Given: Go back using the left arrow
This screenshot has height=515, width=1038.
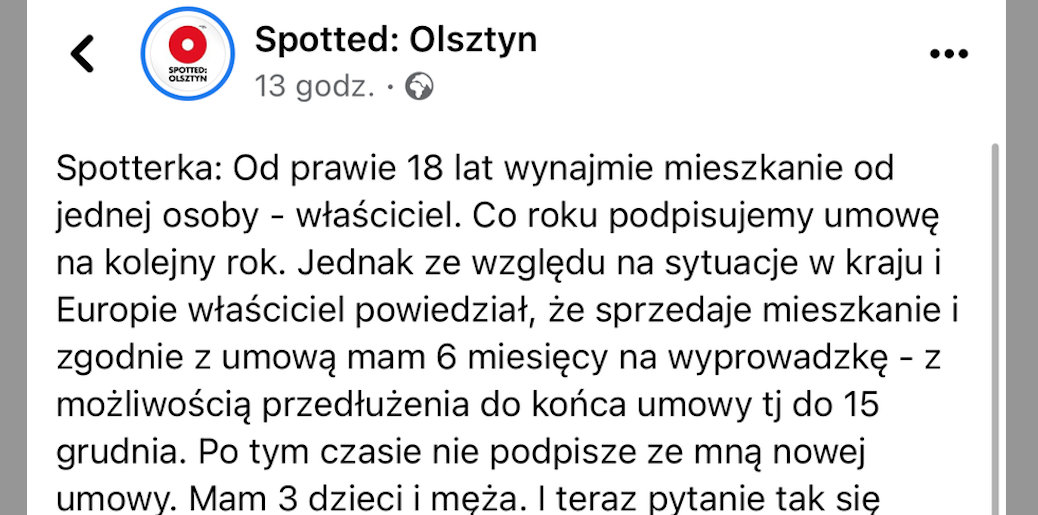Looking at the screenshot, I should click(x=83, y=54).
